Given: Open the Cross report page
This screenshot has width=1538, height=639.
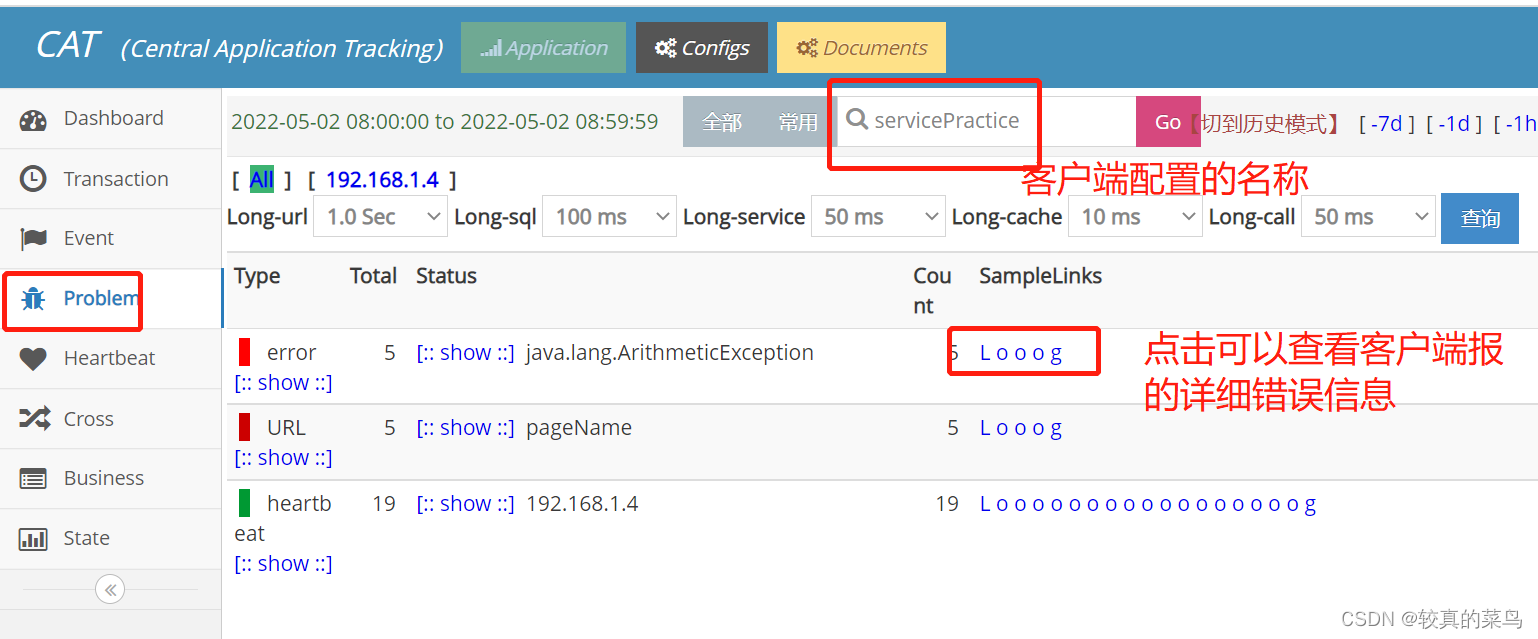Looking at the screenshot, I should [x=110, y=419].
